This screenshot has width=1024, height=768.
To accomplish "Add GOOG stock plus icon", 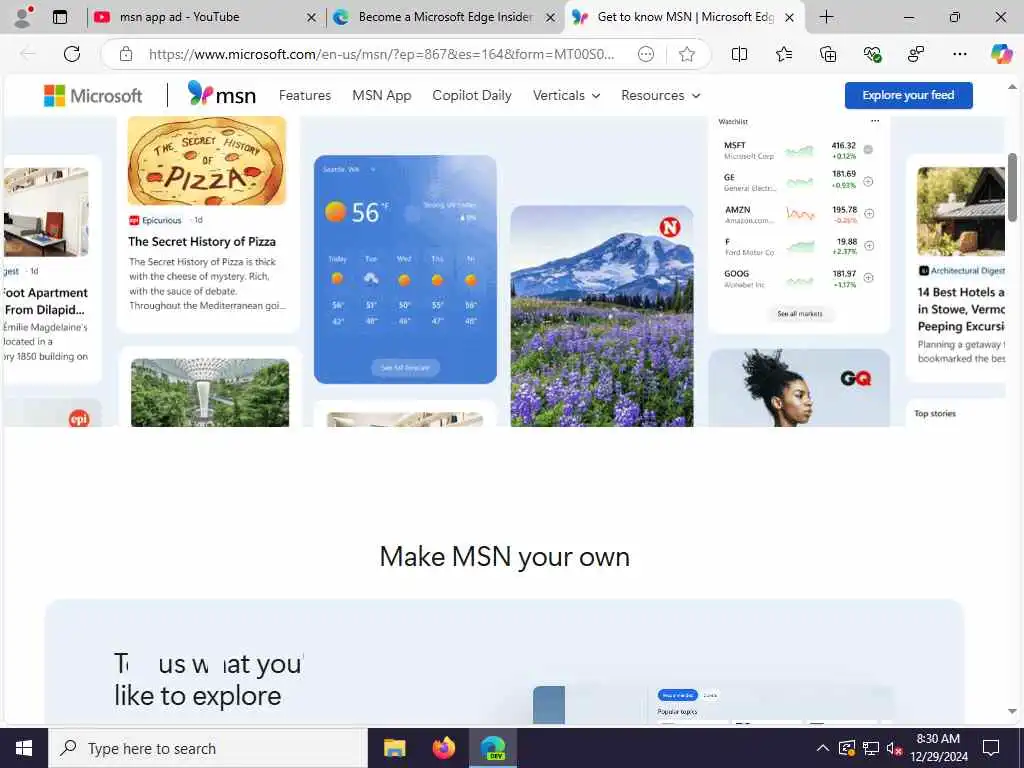I will 869,278.
